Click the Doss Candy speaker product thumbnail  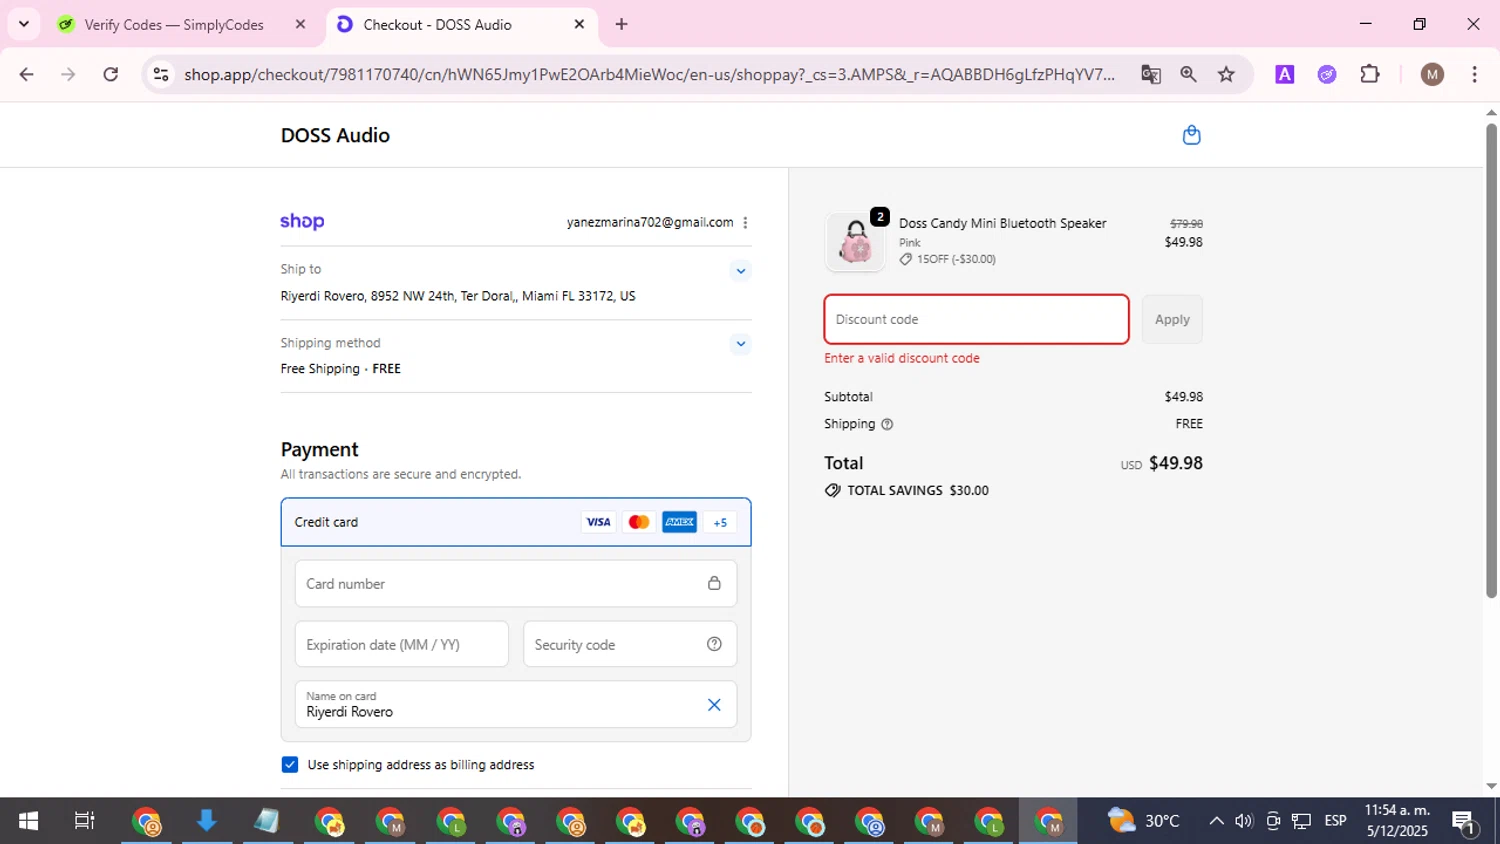[x=855, y=242]
